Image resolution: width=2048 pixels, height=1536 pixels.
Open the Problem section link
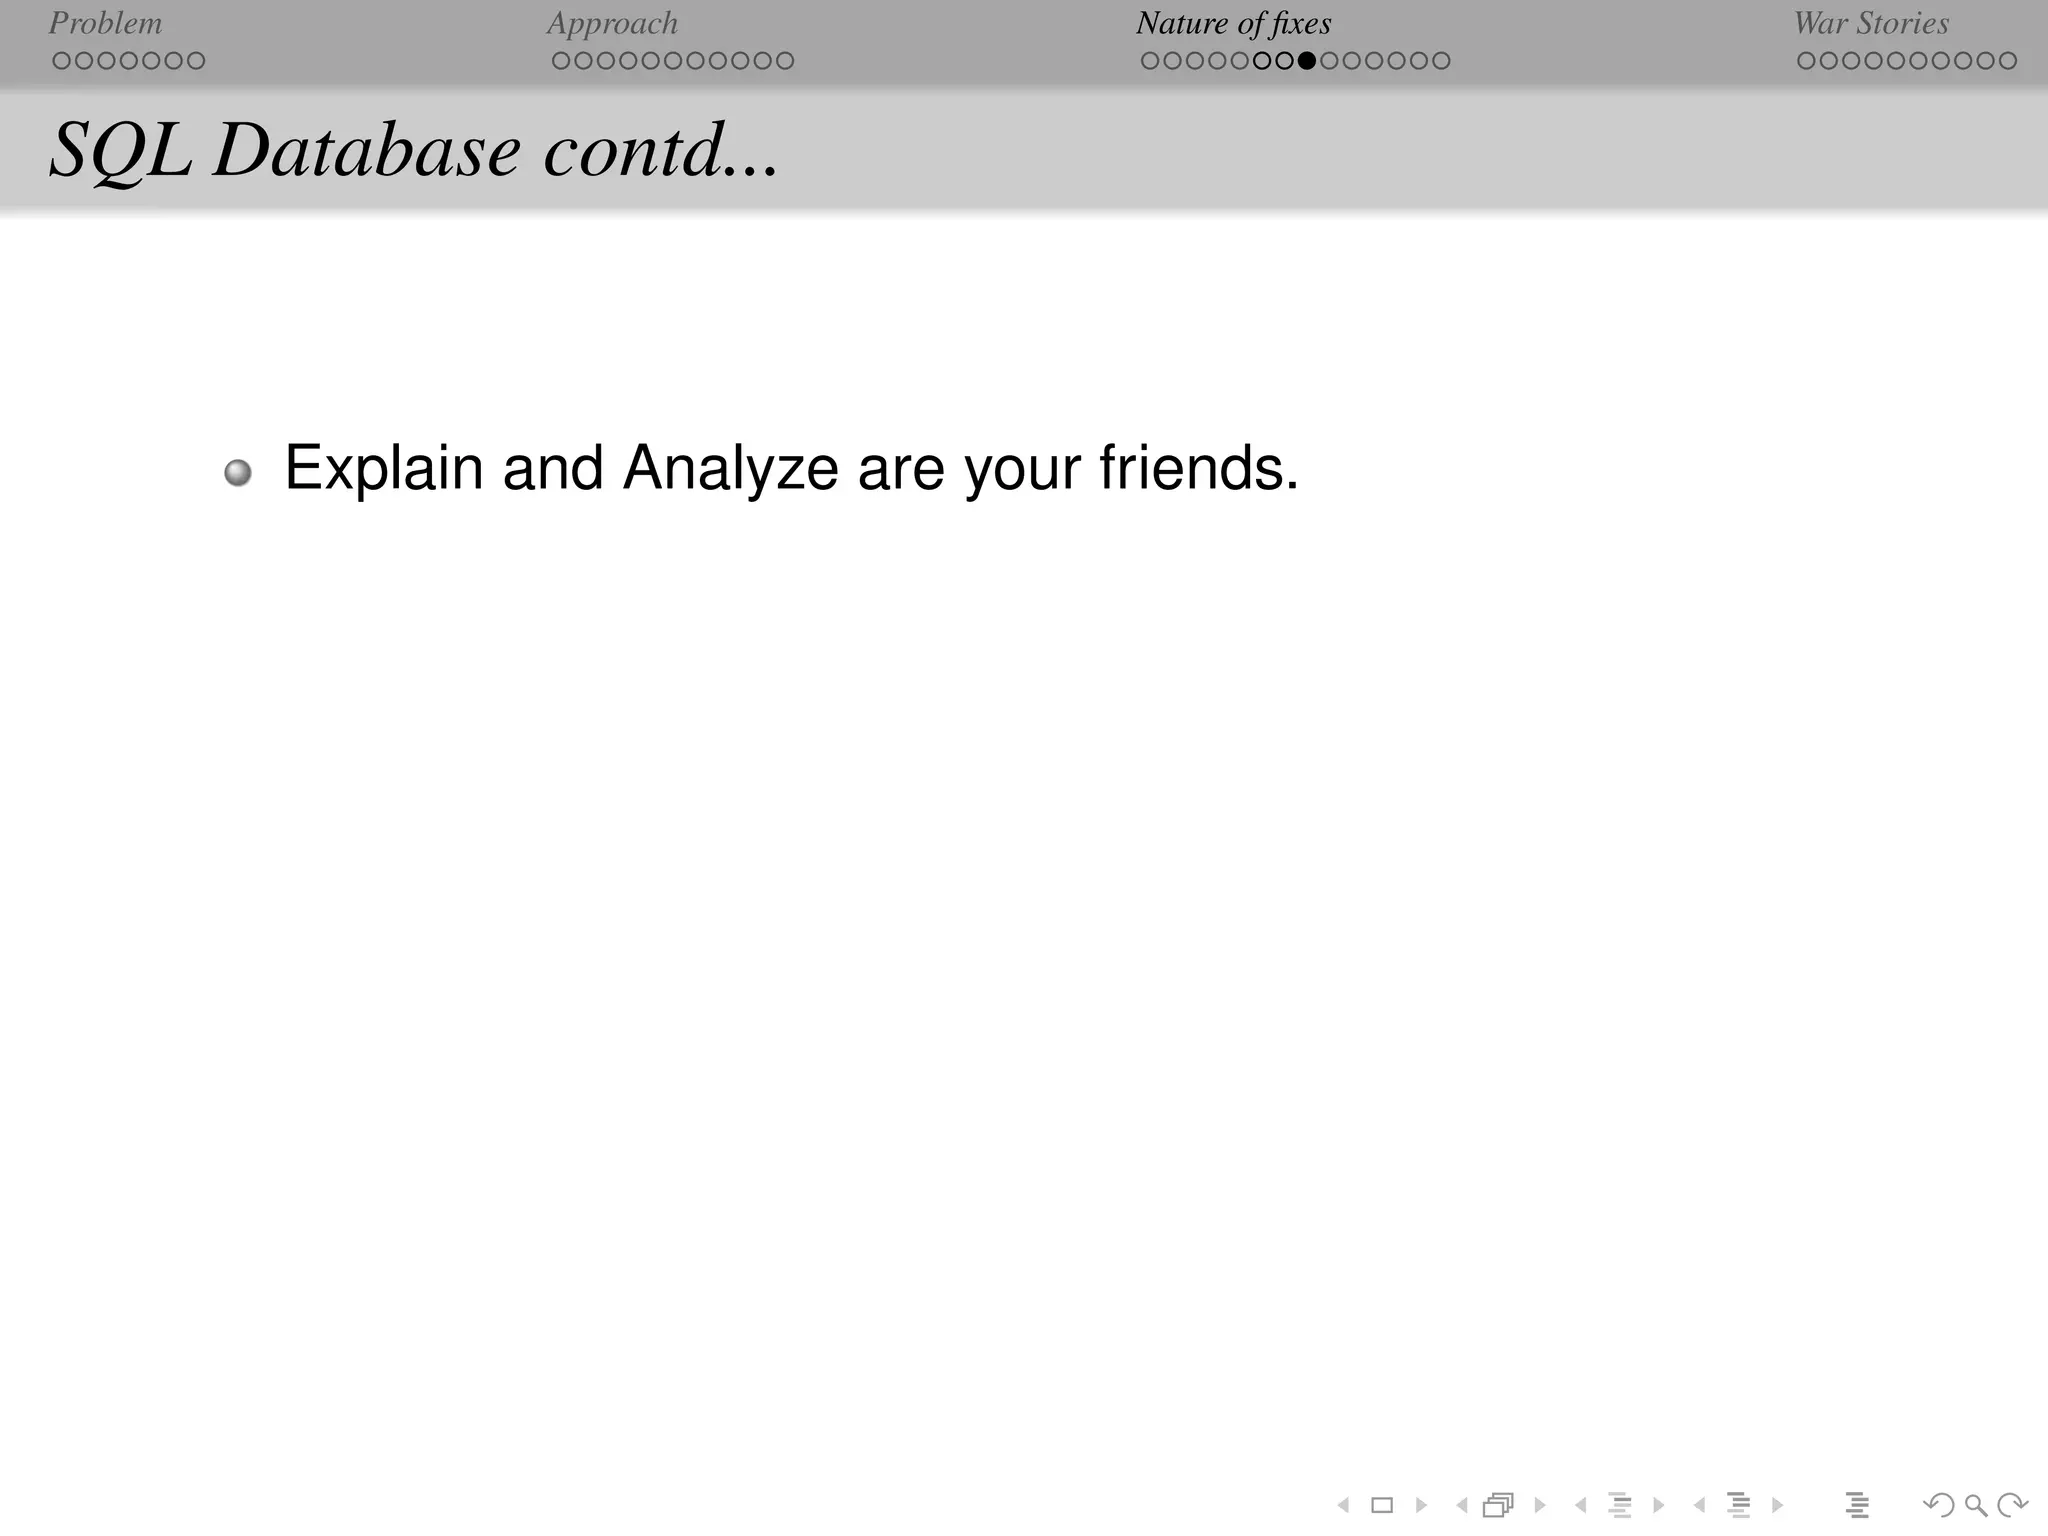pyautogui.click(x=105, y=23)
